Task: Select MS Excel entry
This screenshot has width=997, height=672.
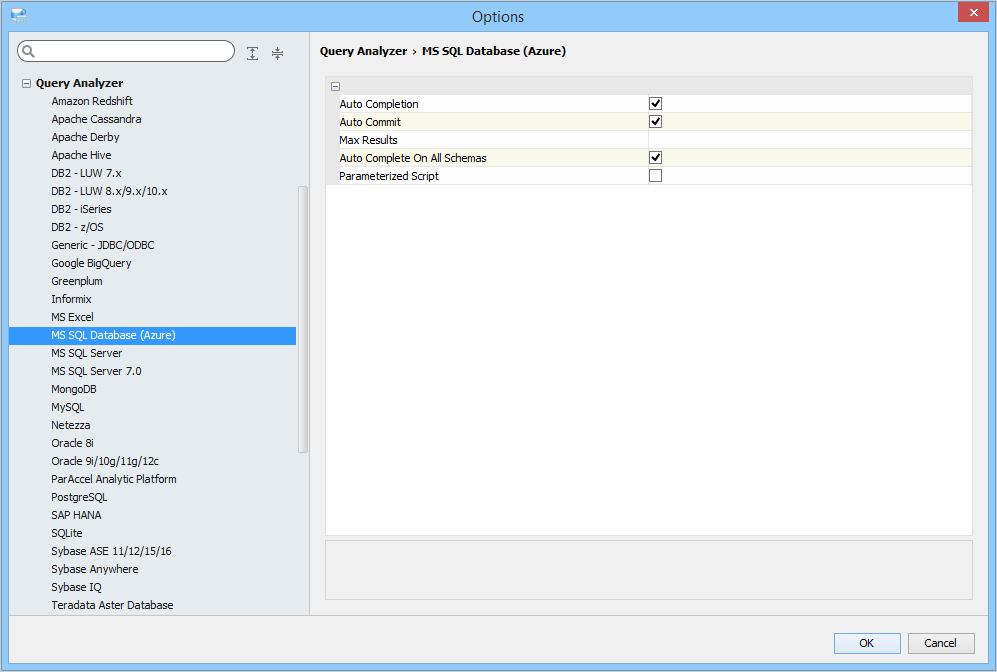Action: coord(72,317)
